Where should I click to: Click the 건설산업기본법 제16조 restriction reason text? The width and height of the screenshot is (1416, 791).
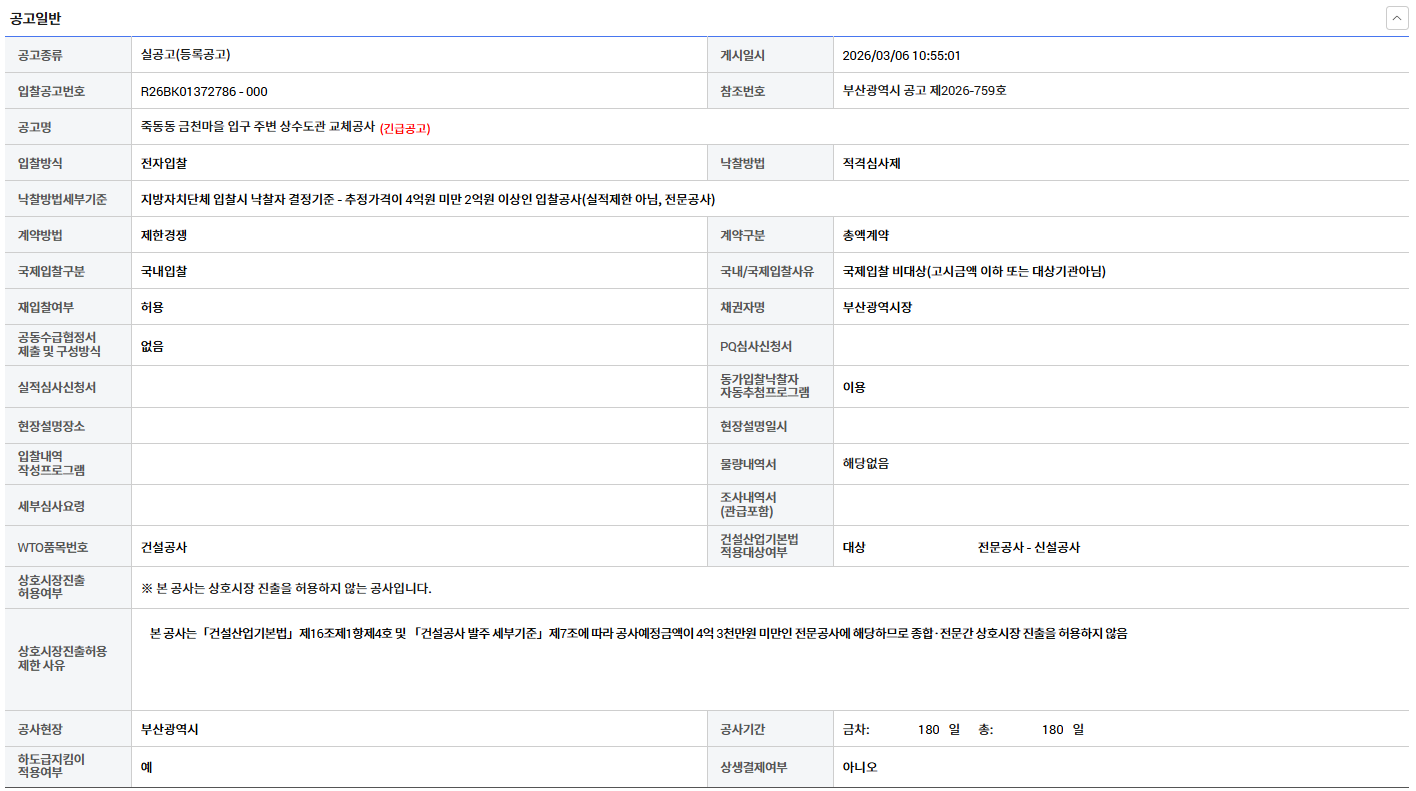[x=638, y=633]
